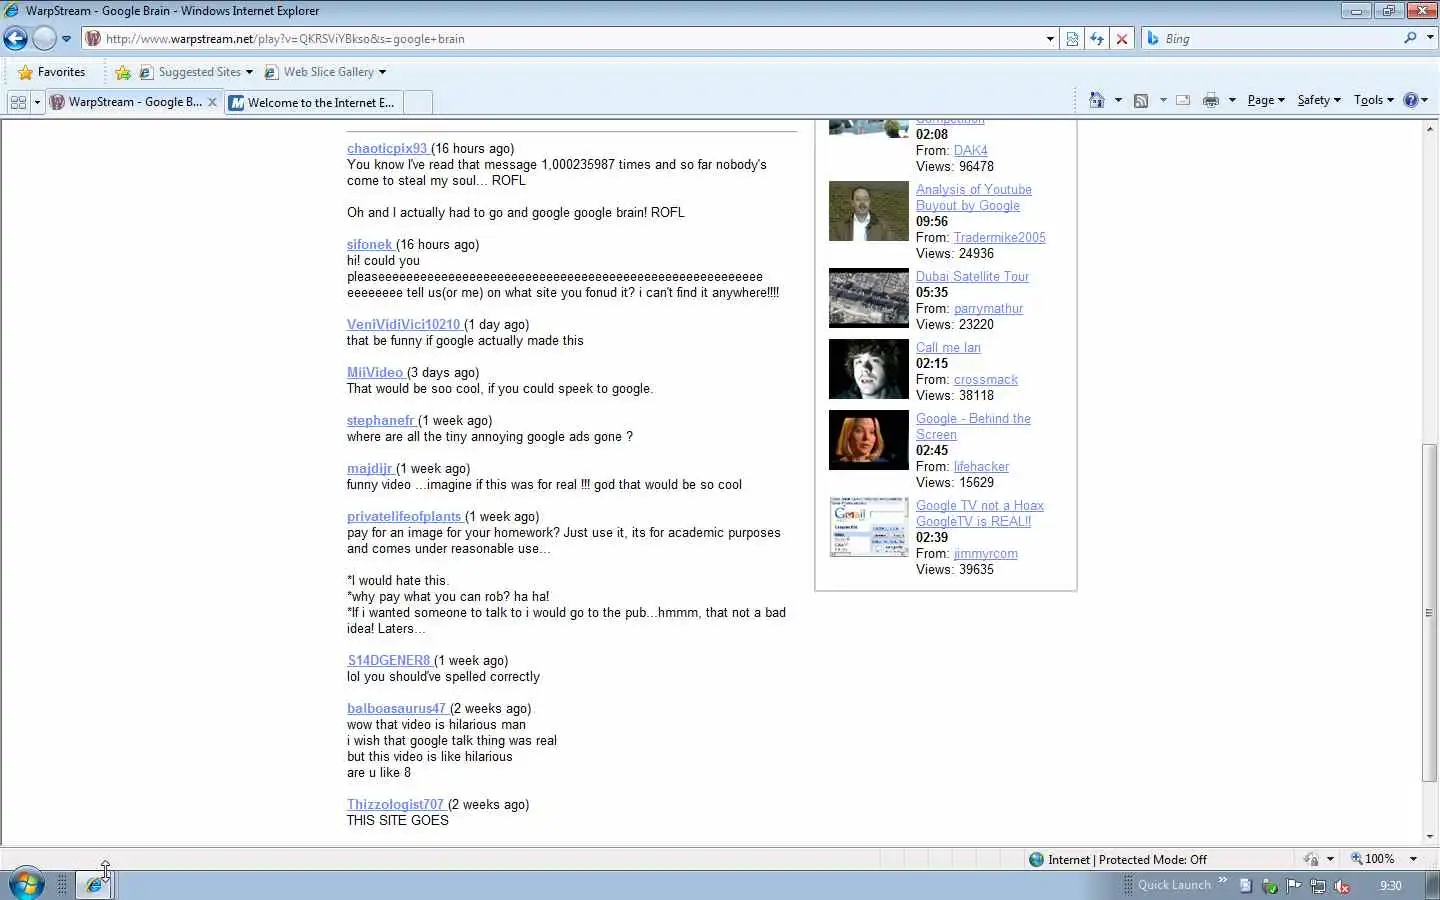
Task: Open Analysis of Youtube Buyout by Google video
Action: [x=974, y=197]
